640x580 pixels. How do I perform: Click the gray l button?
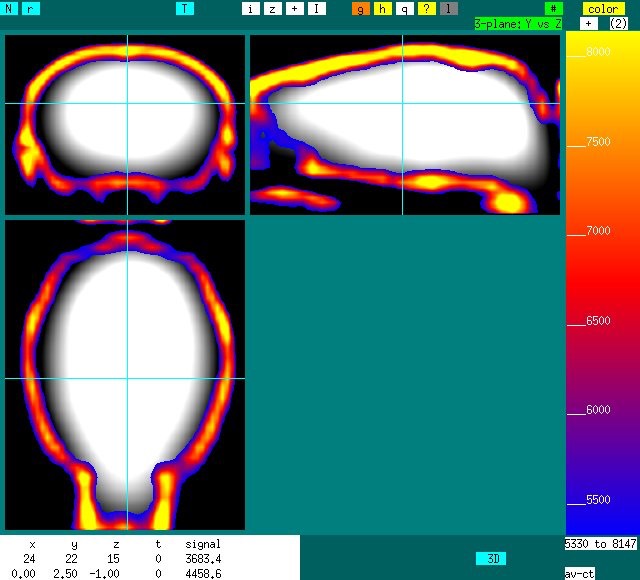click(x=449, y=9)
